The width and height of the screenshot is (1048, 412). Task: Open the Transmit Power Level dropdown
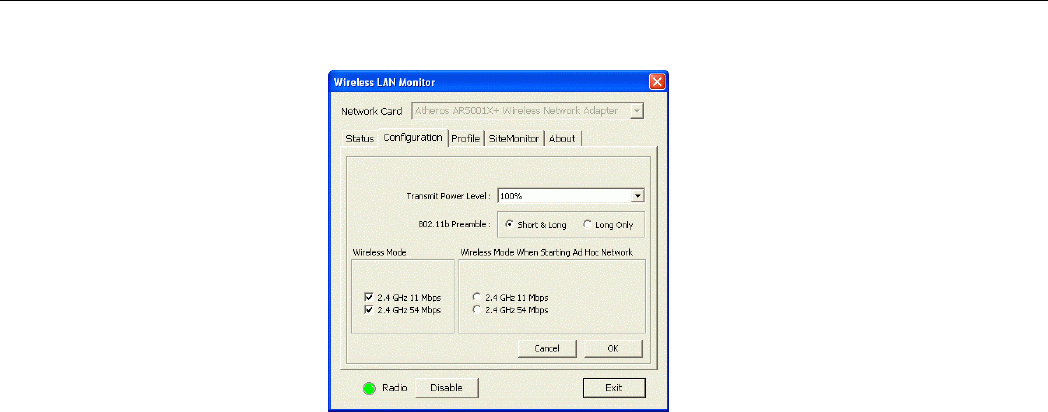(638, 196)
